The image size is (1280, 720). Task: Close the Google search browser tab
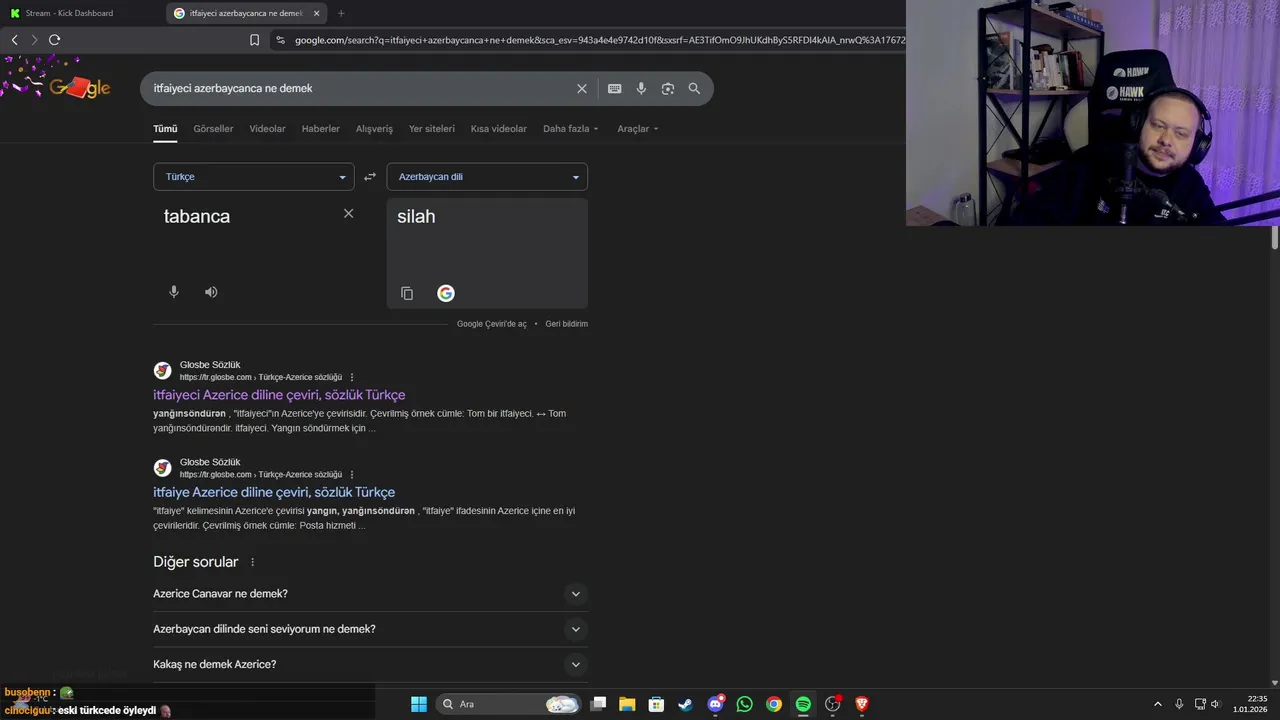click(317, 13)
